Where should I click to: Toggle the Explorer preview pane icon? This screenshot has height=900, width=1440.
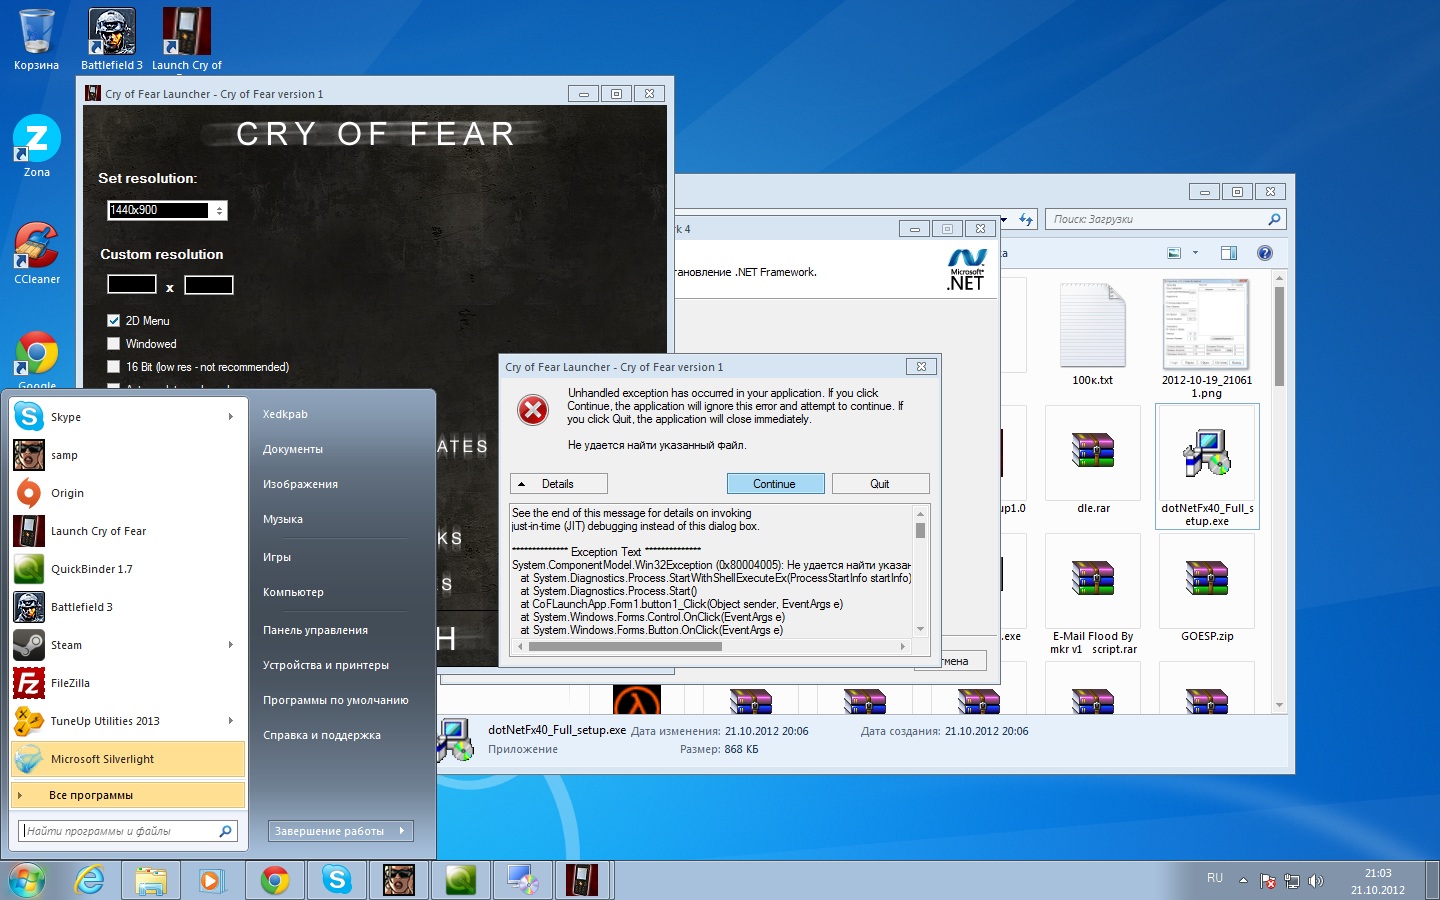click(1229, 253)
